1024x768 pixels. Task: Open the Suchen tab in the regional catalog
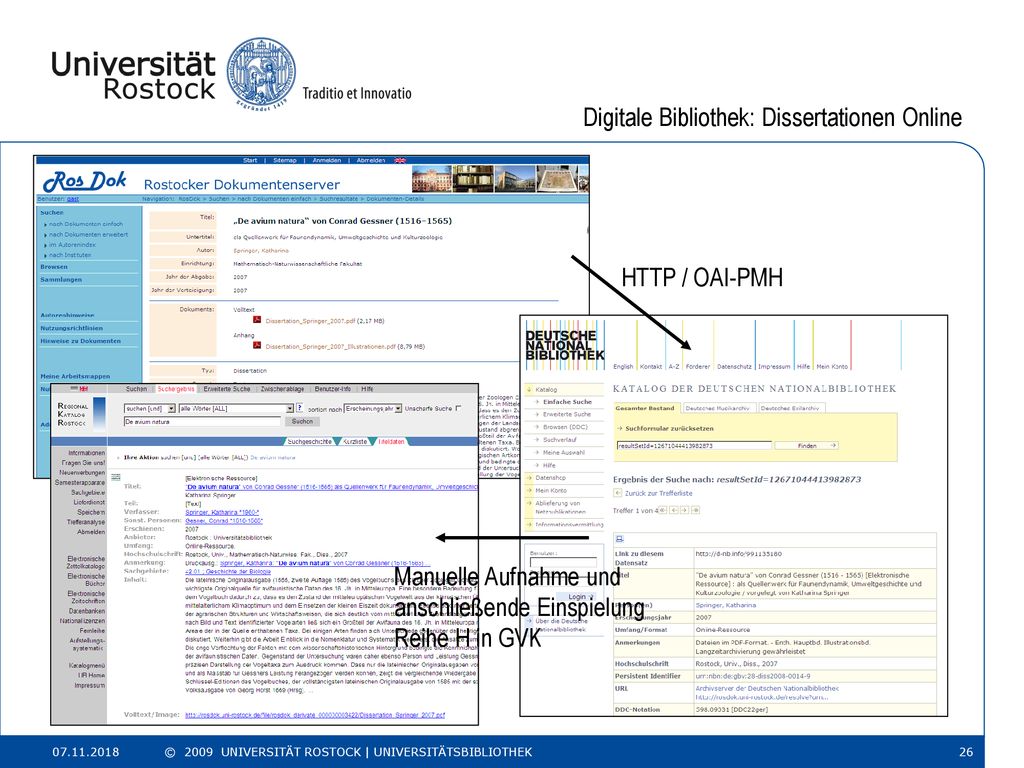tap(136, 389)
